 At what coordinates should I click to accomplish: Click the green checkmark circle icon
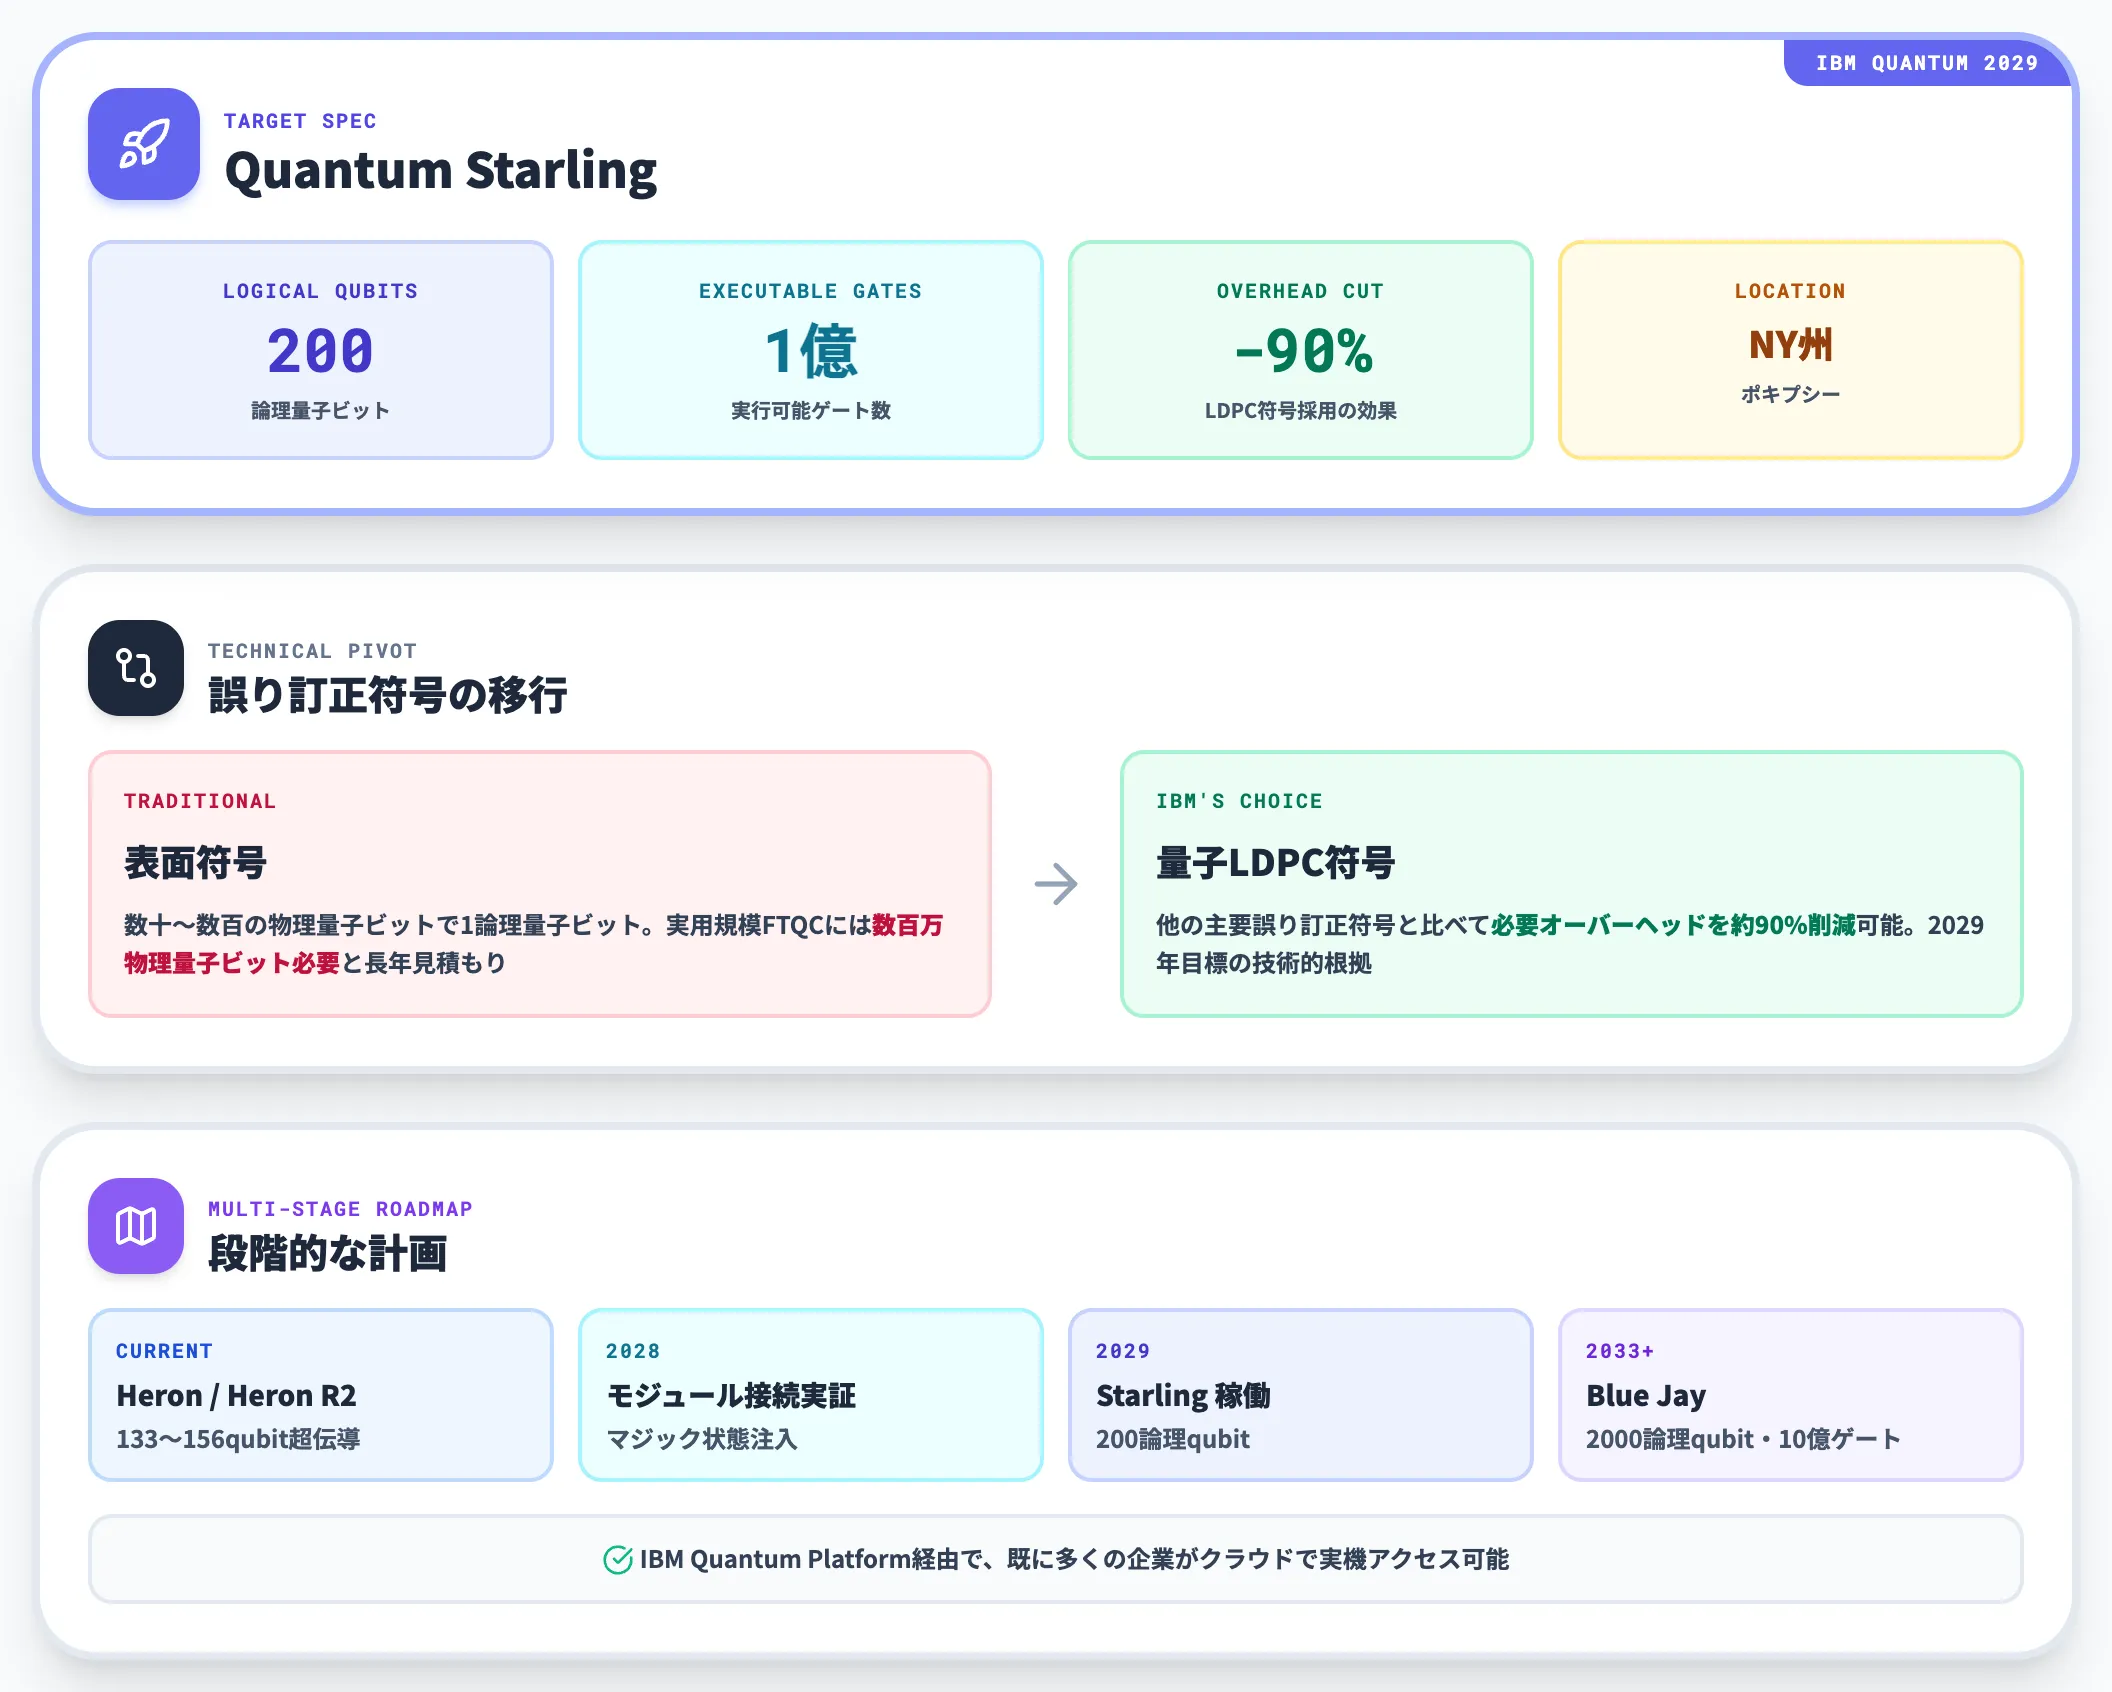(x=618, y=1559)
